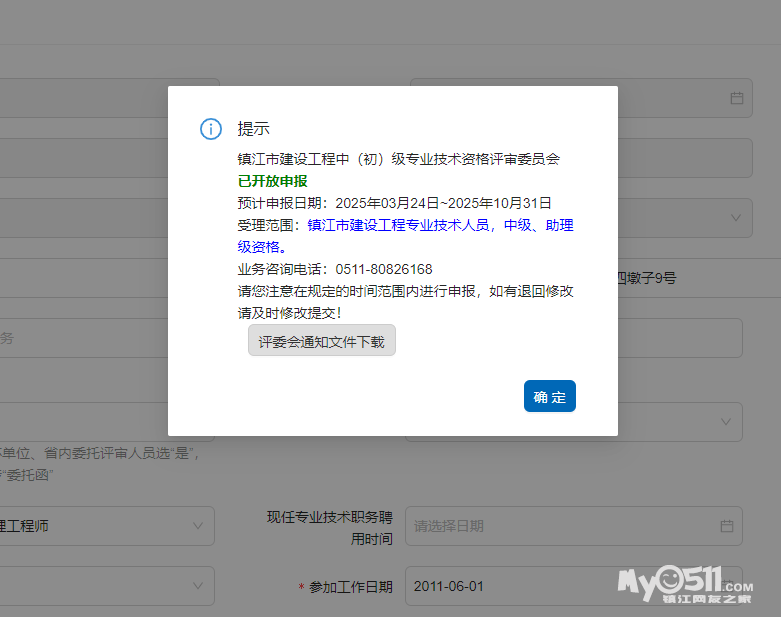781x617 pixels.
Task: Open the right dropdown below the dialog box
Action: pyautogui.click(x=727, y=422)
